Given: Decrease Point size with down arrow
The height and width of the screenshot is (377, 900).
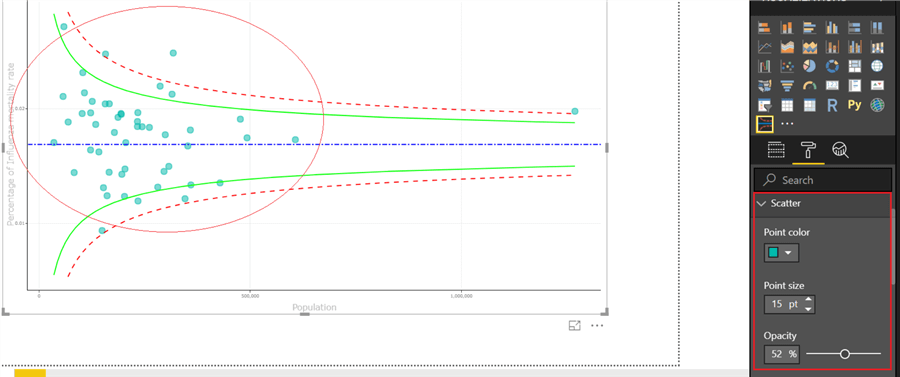Looking at the screenshot, I should pos(809,309).
